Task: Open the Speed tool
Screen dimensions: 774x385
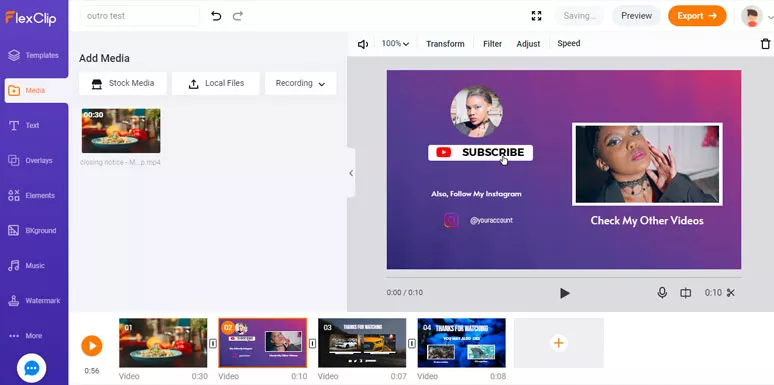Action: [569, 43]
